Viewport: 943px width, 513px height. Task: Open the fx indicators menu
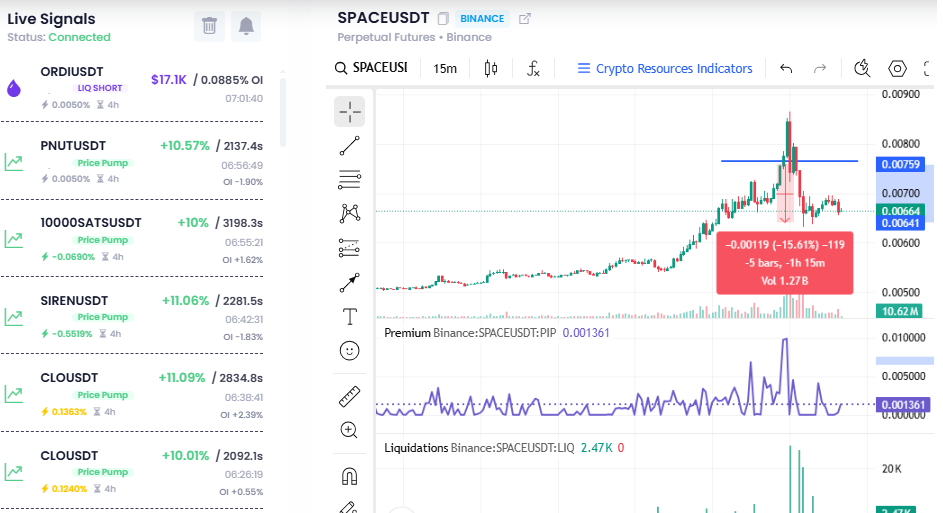pos(533,69)
